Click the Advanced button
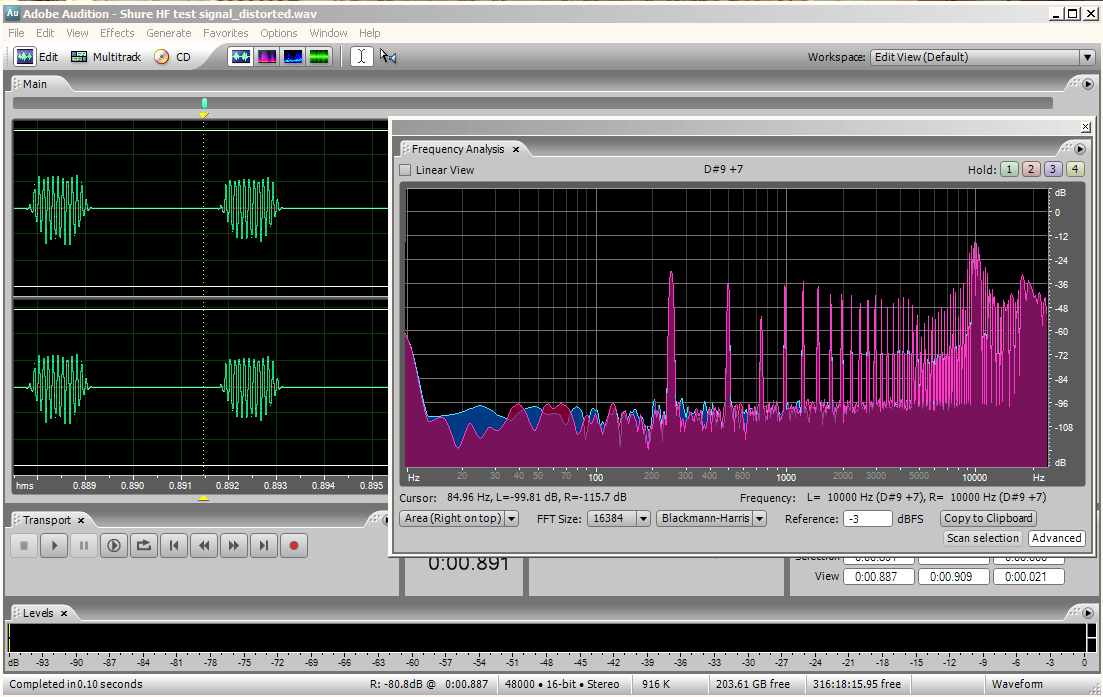The height and width of the screenshot is (697, 1103). (1056, 538)
